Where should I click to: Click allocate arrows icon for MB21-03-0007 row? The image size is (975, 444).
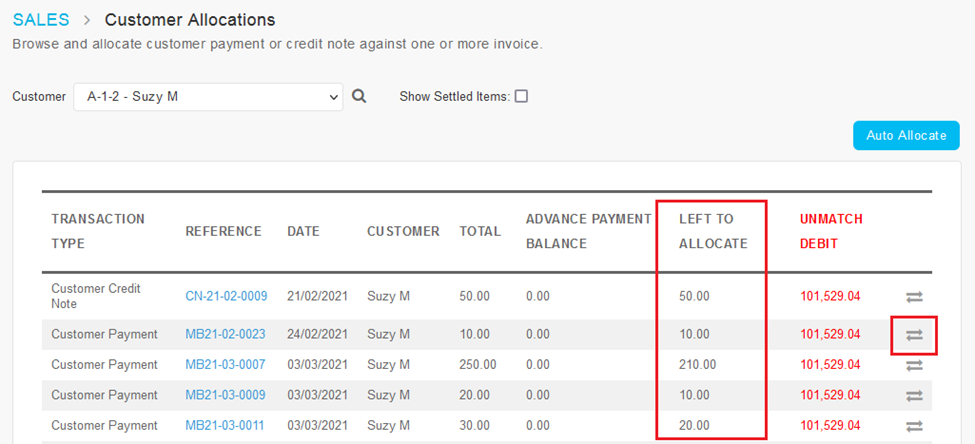pos(914,365)
